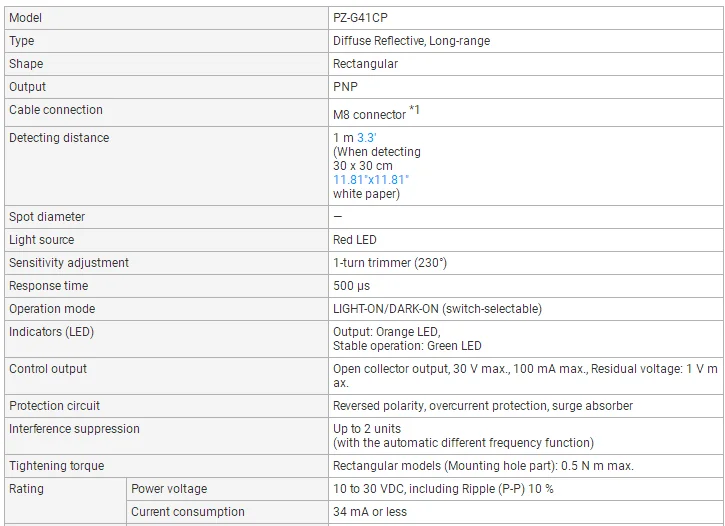Click the 'Open collector output, 30 V max.' text

pyautogui.click(x=420, y=369)
